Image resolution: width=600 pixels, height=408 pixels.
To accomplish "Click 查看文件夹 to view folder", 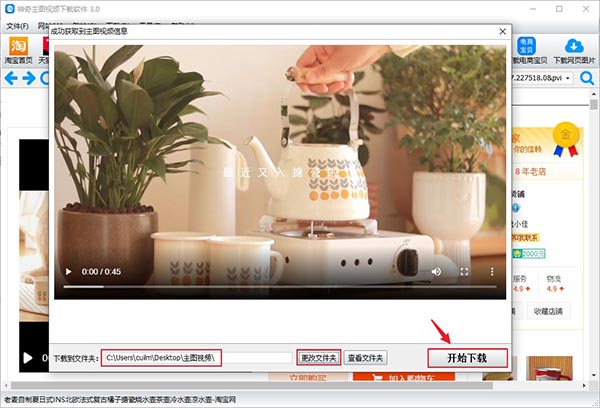I will coord(366,357).
